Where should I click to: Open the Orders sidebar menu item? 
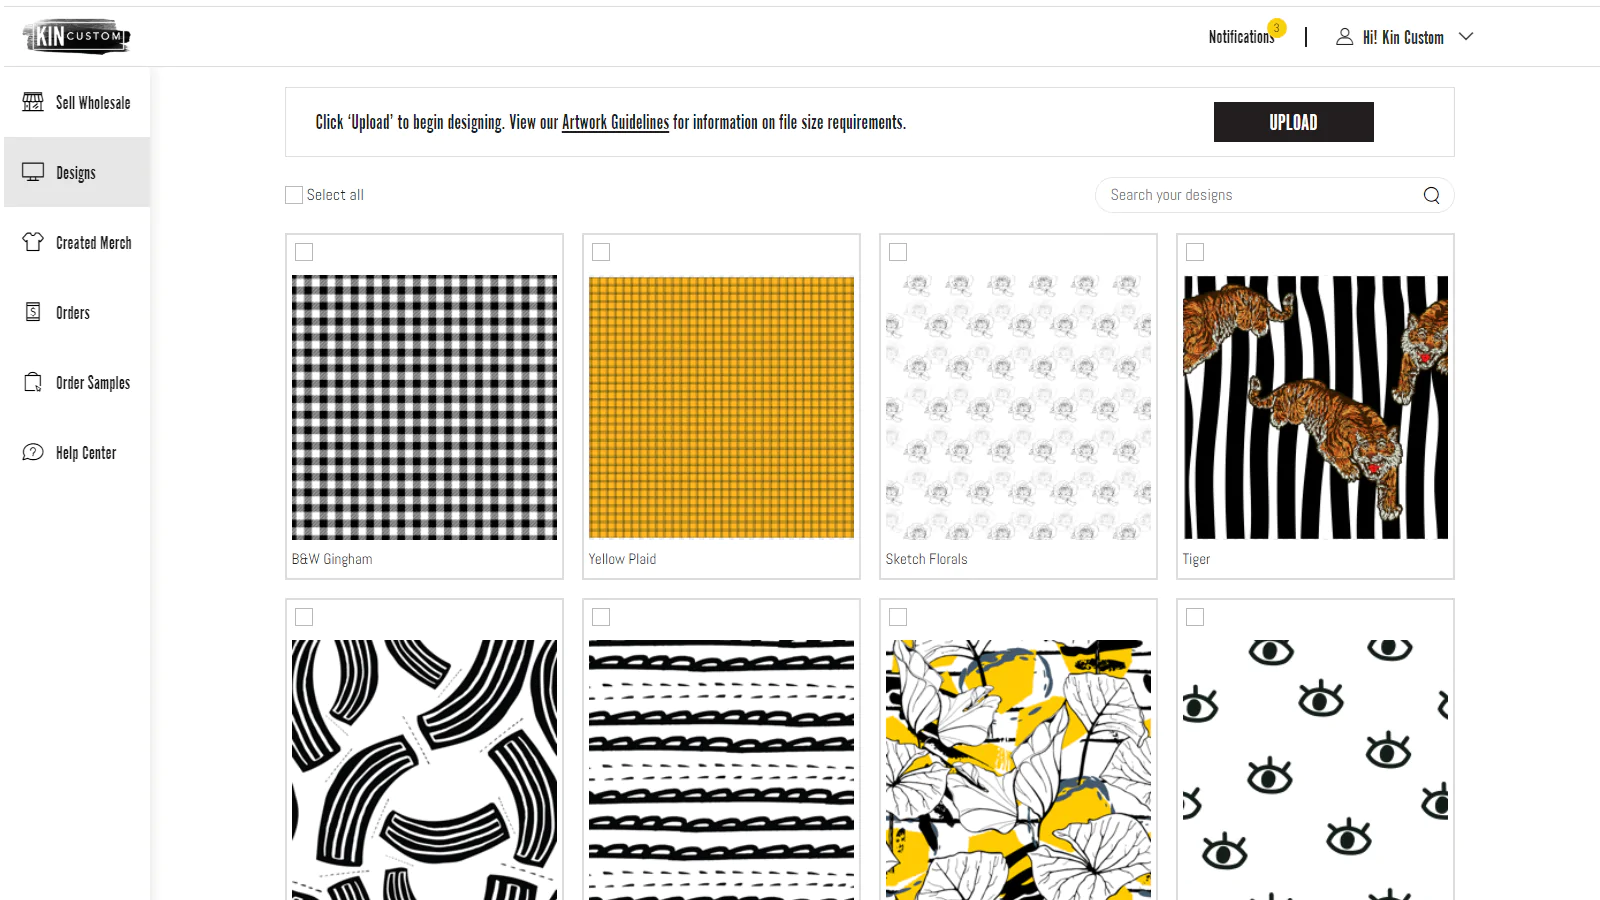point(73,313)
